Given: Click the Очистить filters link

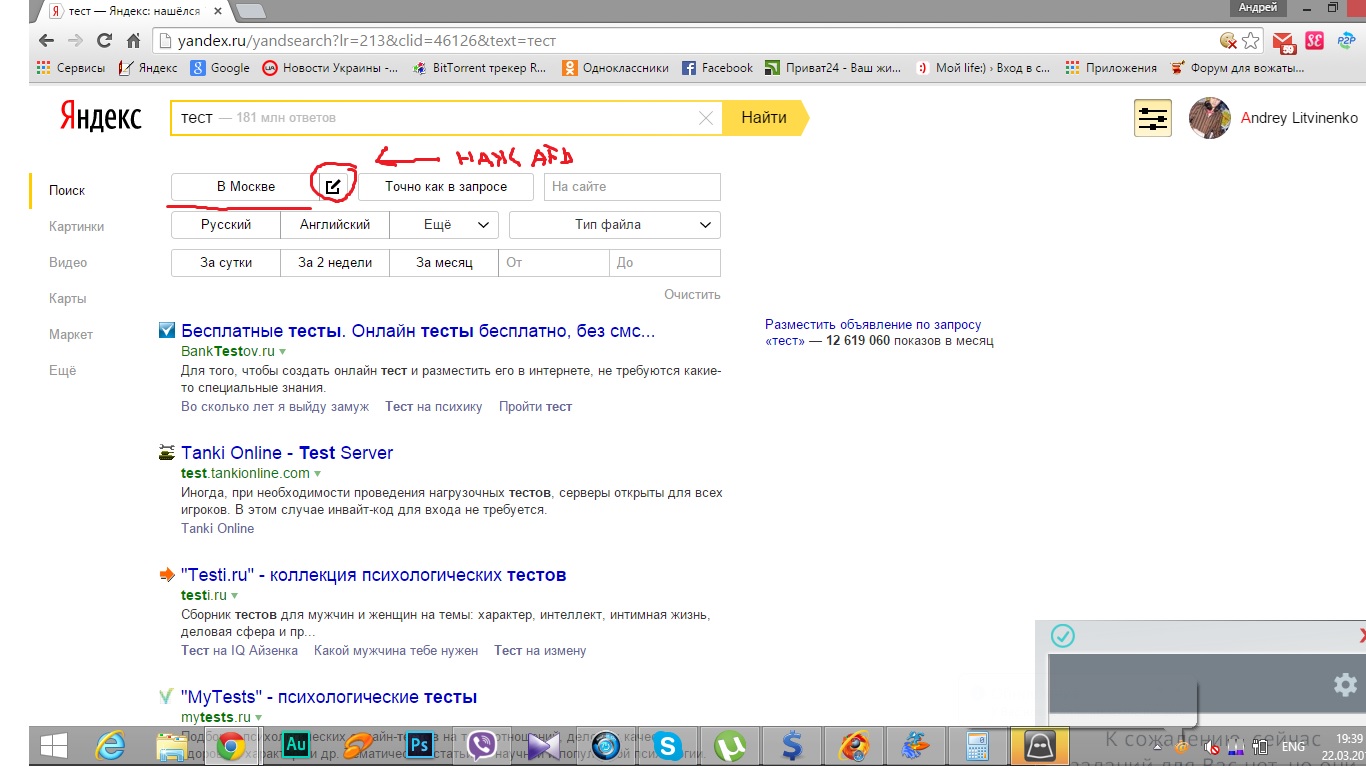Looking at the screenshot, I should (x=692, y=295).
